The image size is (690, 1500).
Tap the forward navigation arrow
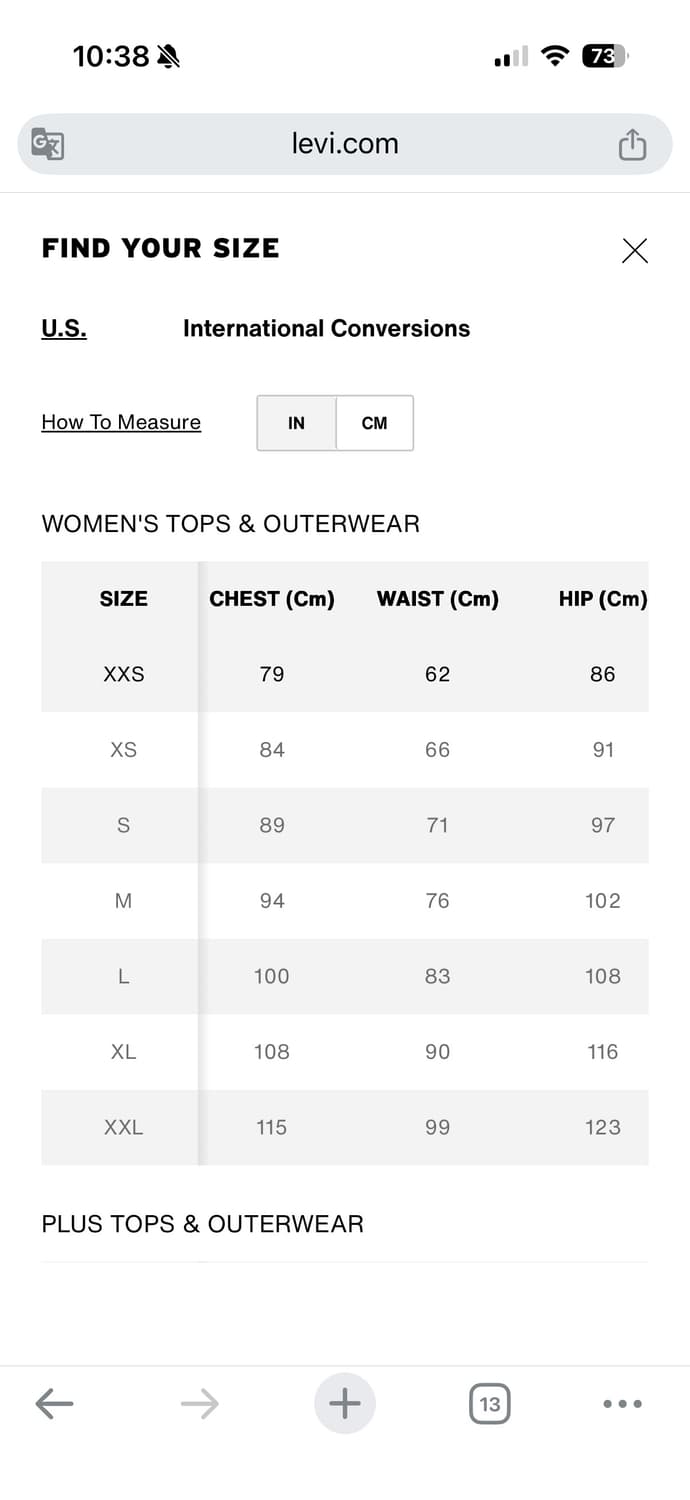point(200,1404)
